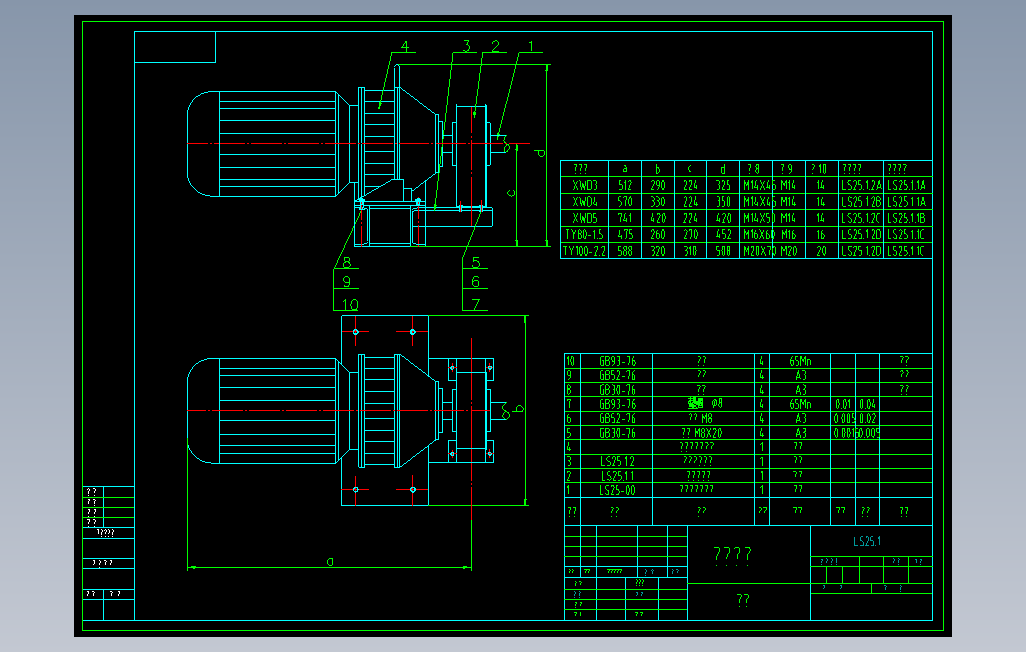Viewport: 1026px width, 652px height.
Task: Select the XWD5 model cell
Action: tap(585, 218)
